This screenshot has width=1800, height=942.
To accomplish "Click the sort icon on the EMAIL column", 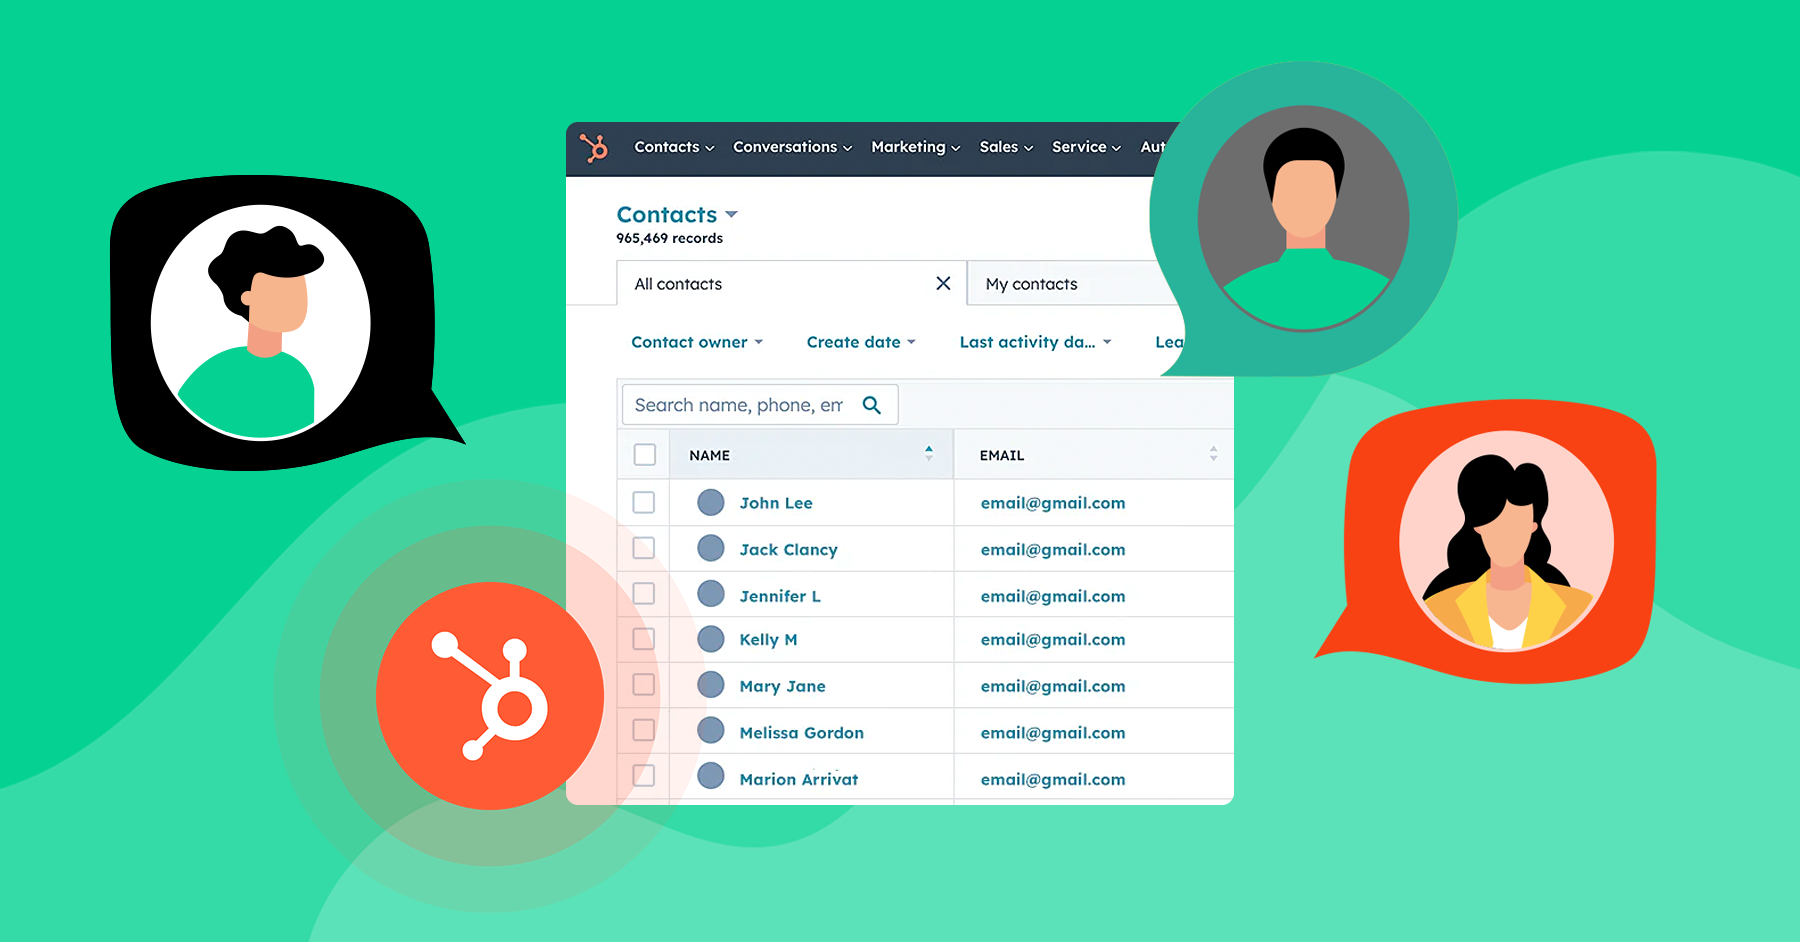I will [x=1213, y=454].
